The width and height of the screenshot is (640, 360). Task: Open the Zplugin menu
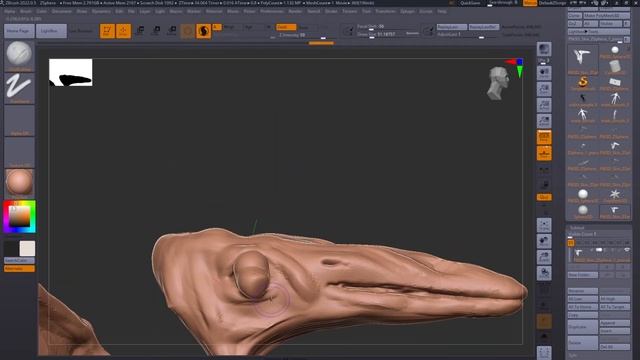click(407, 11)
